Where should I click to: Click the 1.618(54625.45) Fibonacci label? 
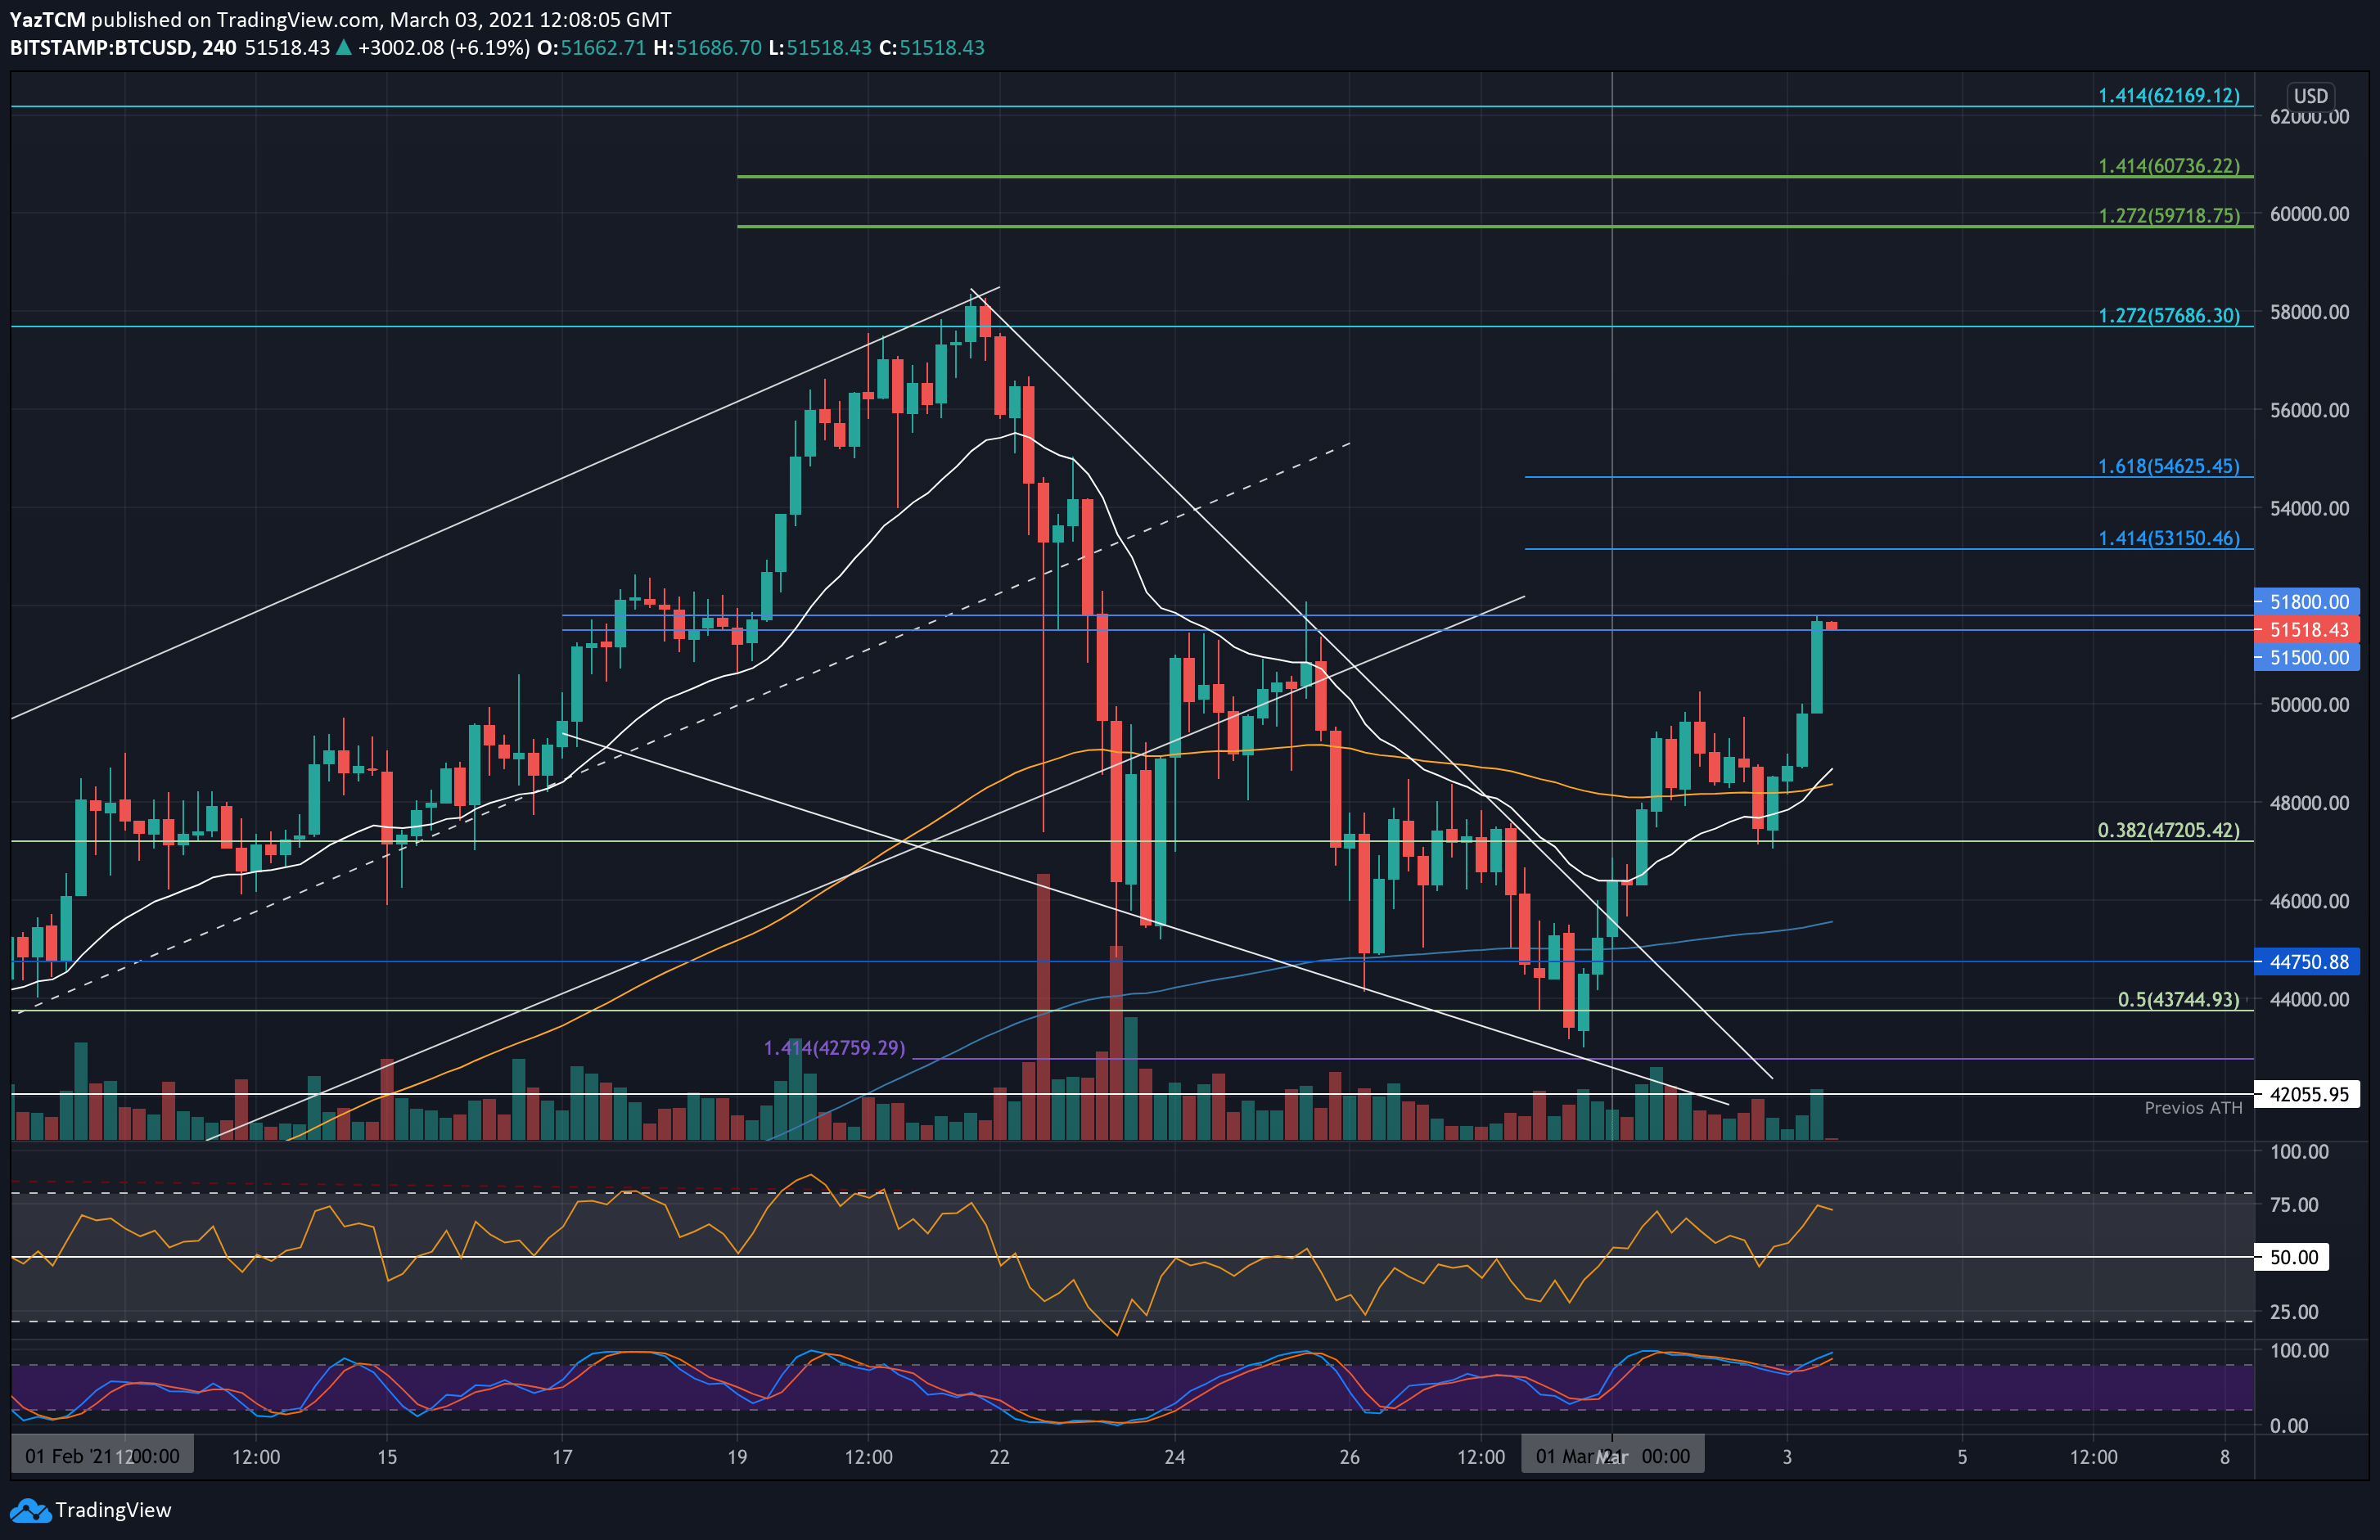click(2168, 466)
